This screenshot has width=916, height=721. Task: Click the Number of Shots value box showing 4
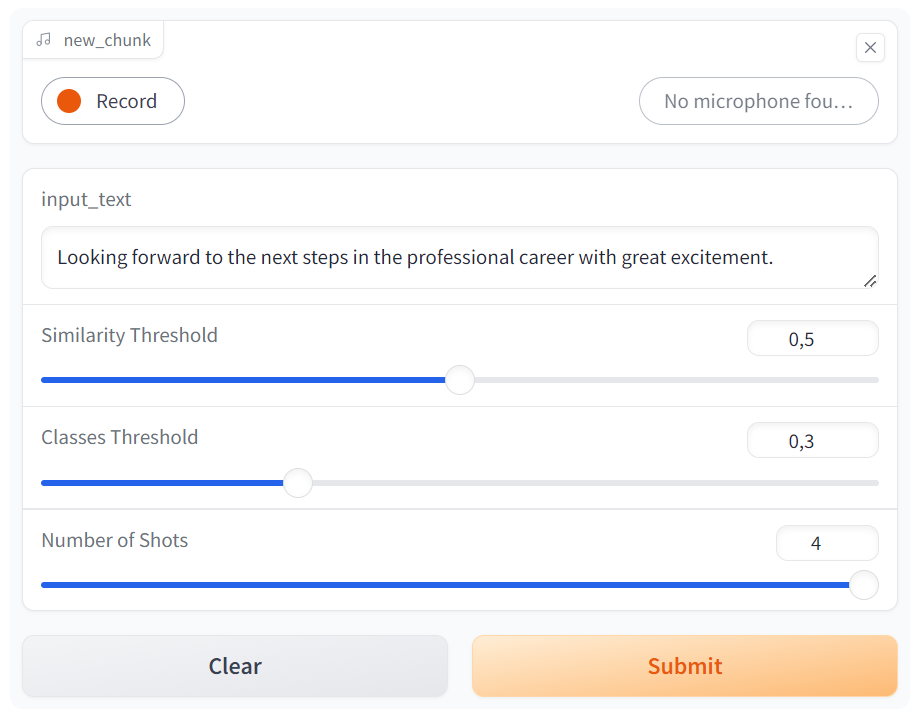(827, 543)
